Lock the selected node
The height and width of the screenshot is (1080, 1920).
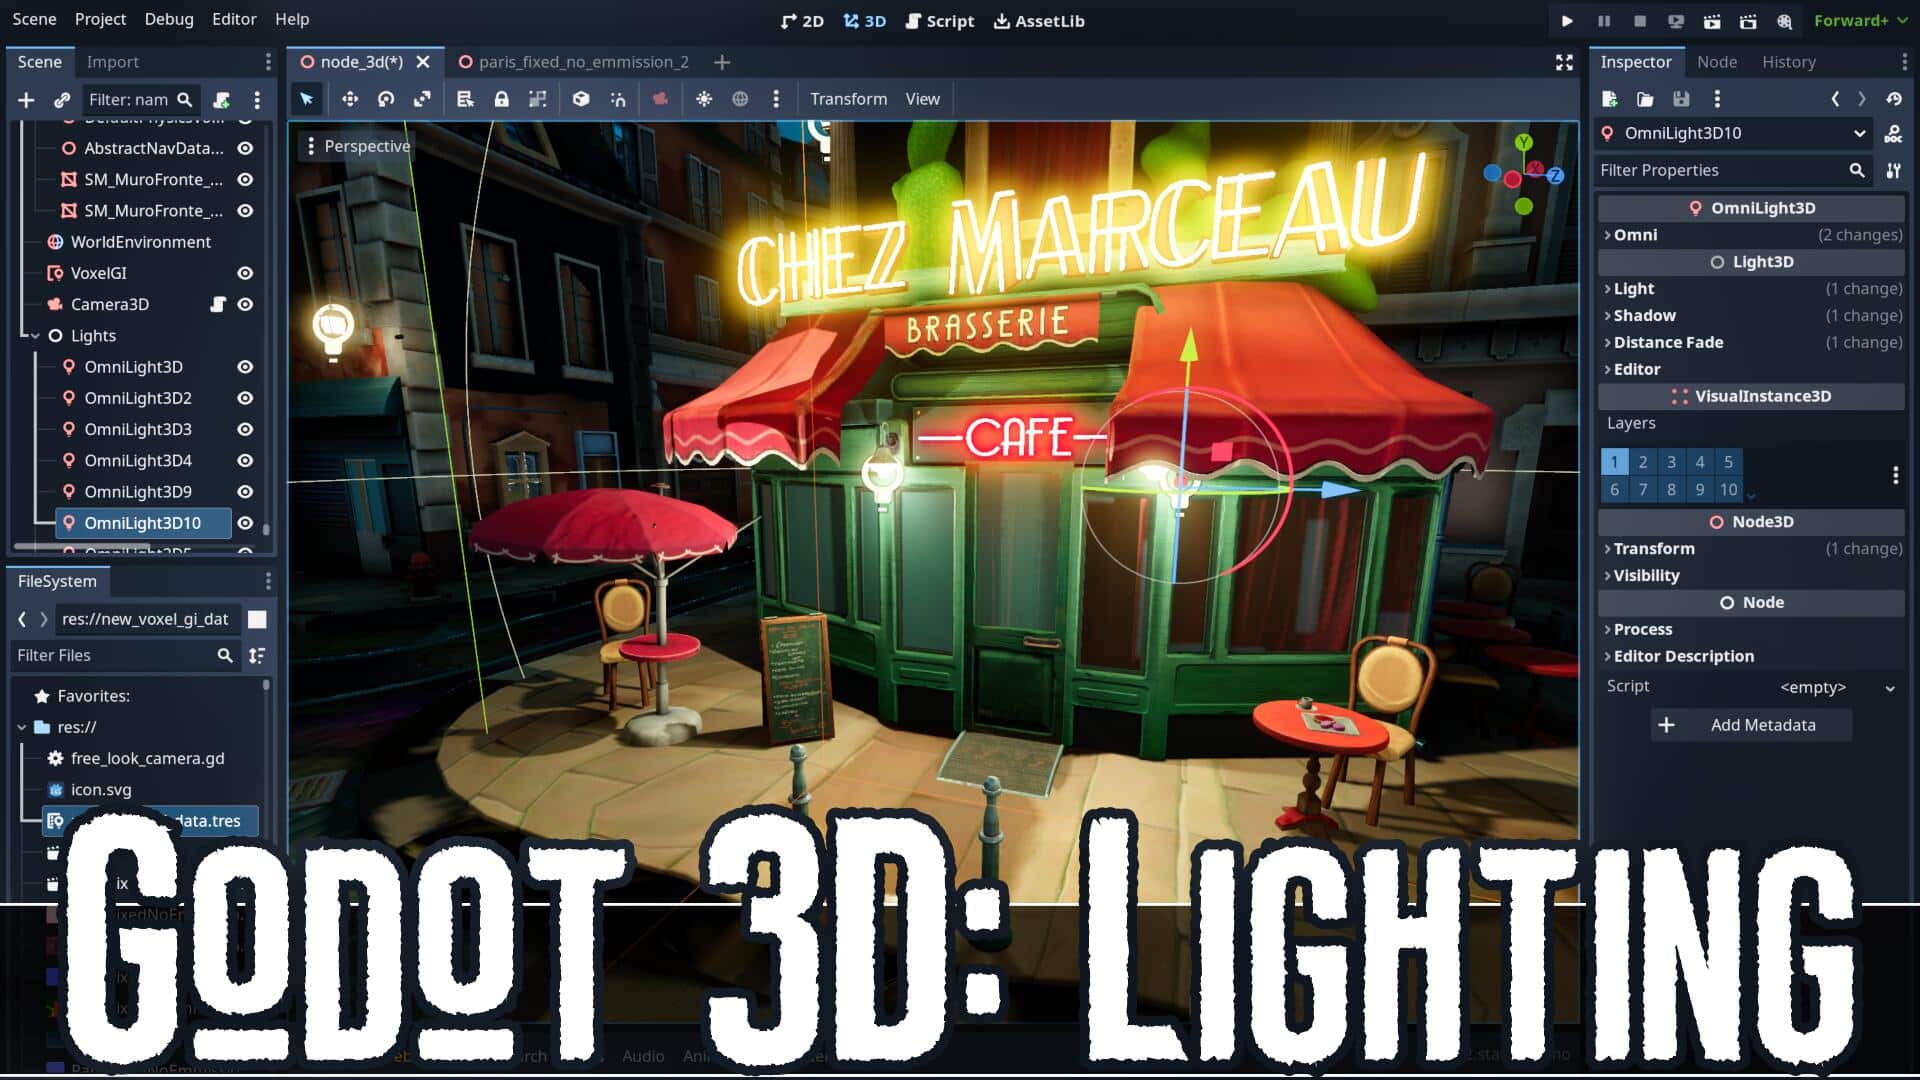pyautogui.click(x=501, y=99)
